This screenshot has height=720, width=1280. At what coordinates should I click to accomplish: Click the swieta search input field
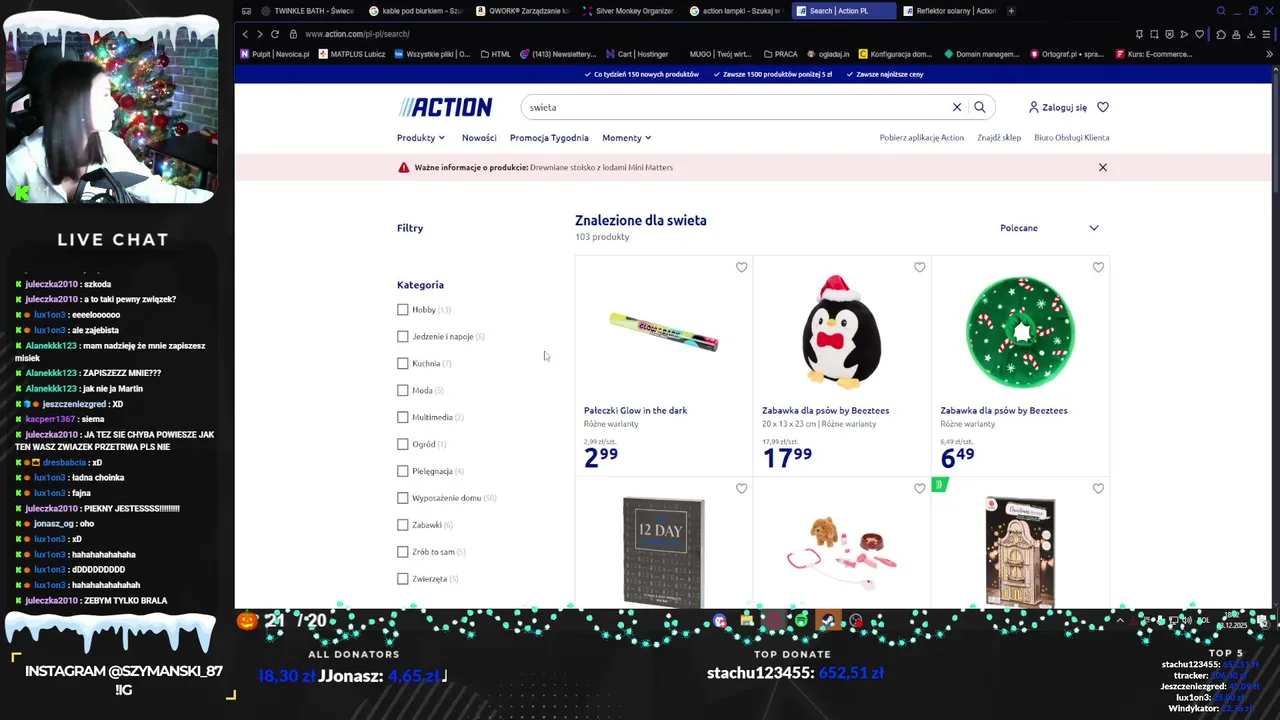735,107
